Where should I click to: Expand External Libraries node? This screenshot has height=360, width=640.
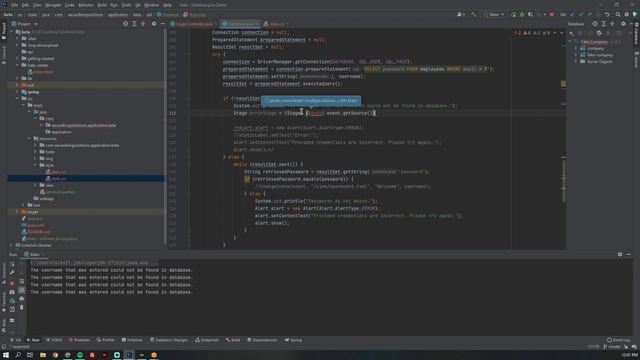11,245
